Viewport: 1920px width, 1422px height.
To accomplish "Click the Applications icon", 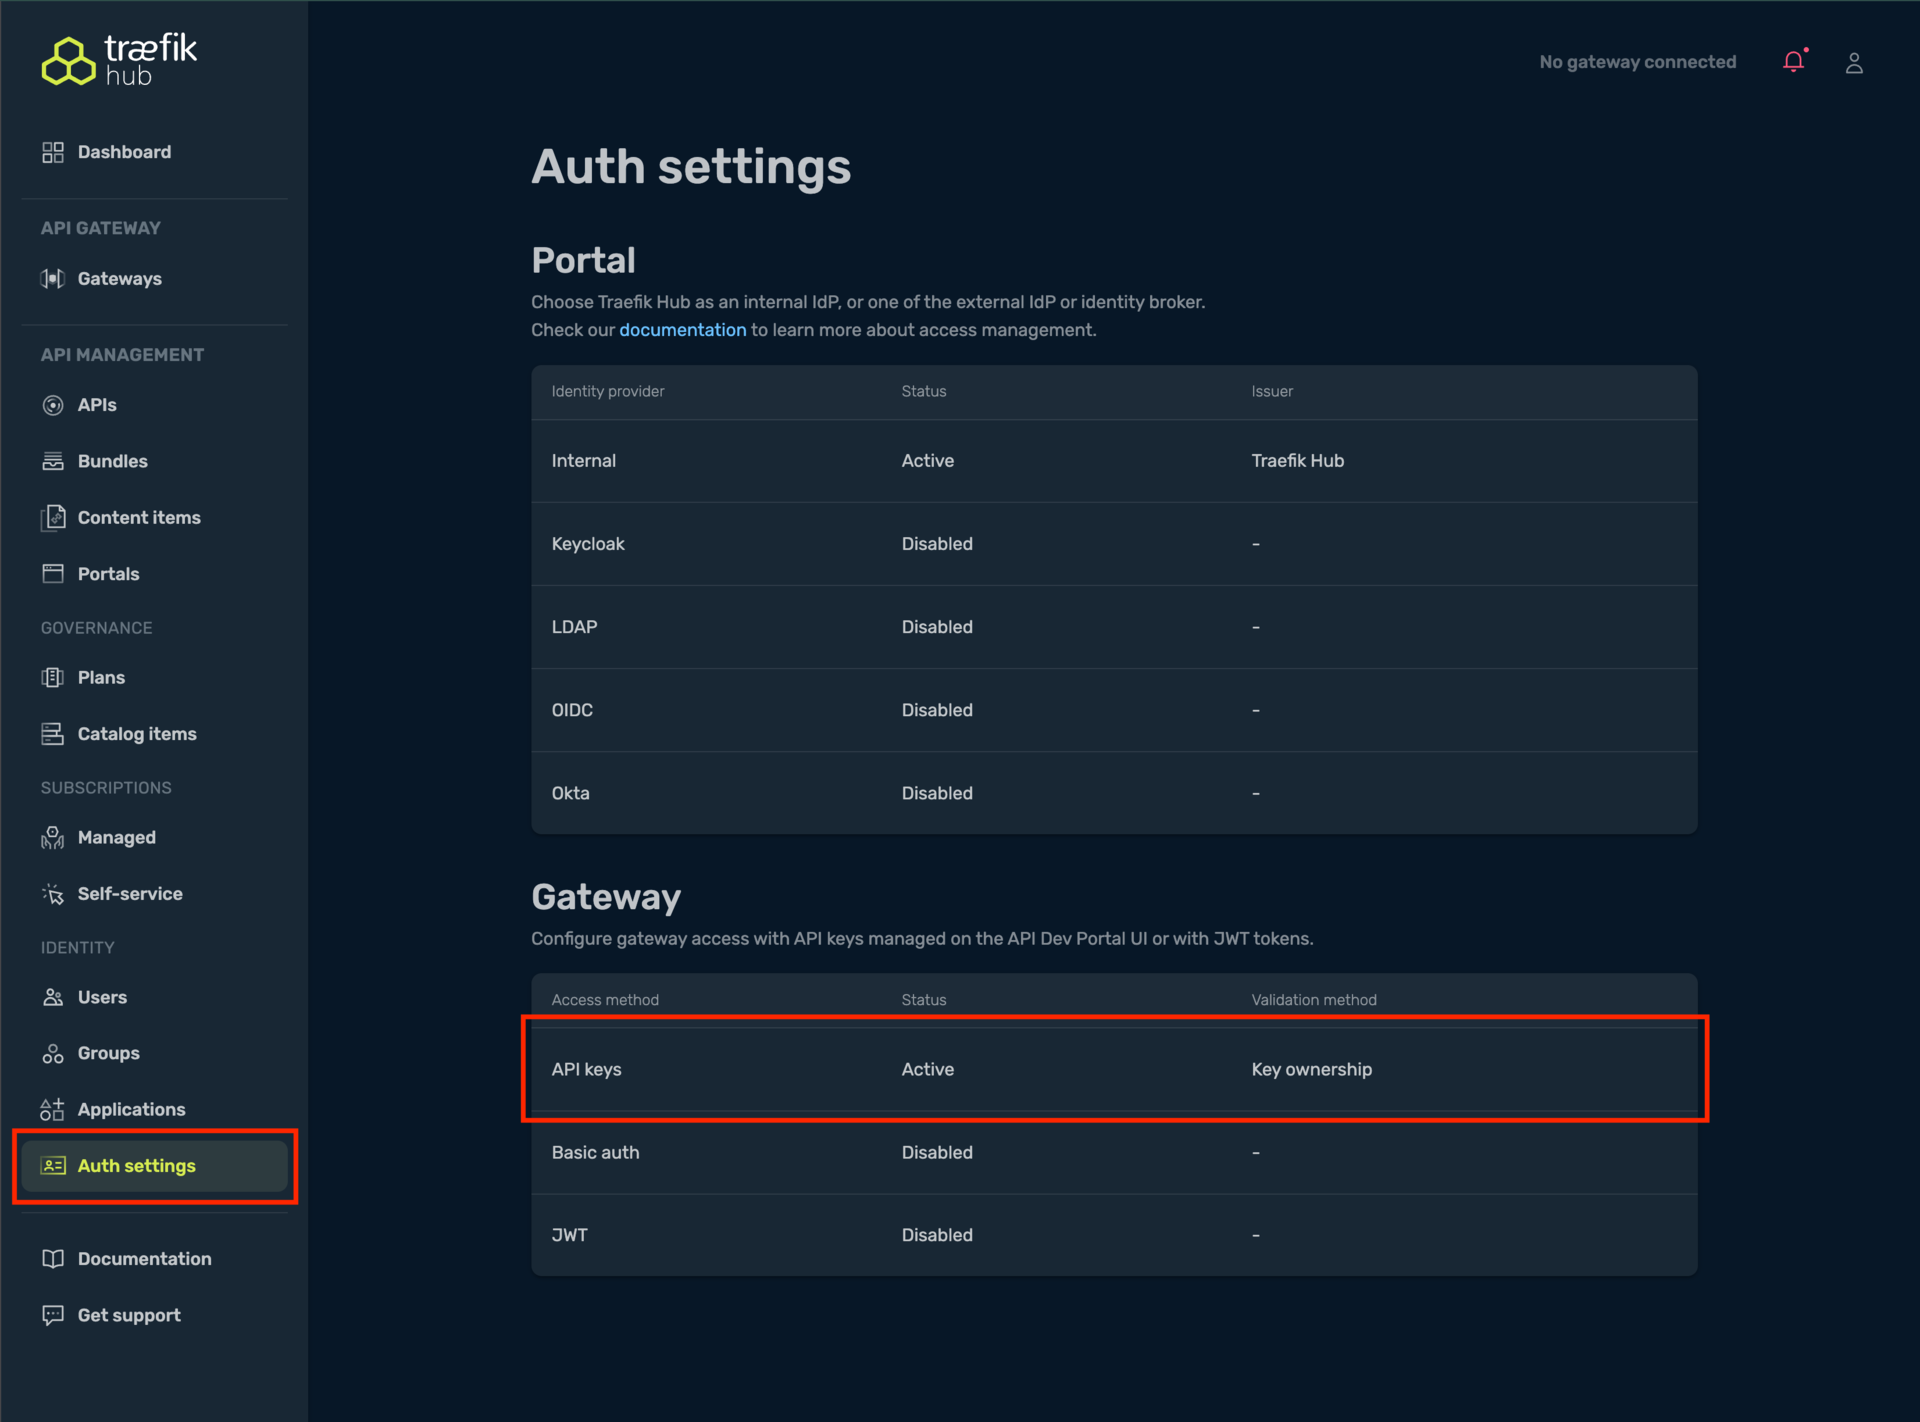I will 53,1109.
